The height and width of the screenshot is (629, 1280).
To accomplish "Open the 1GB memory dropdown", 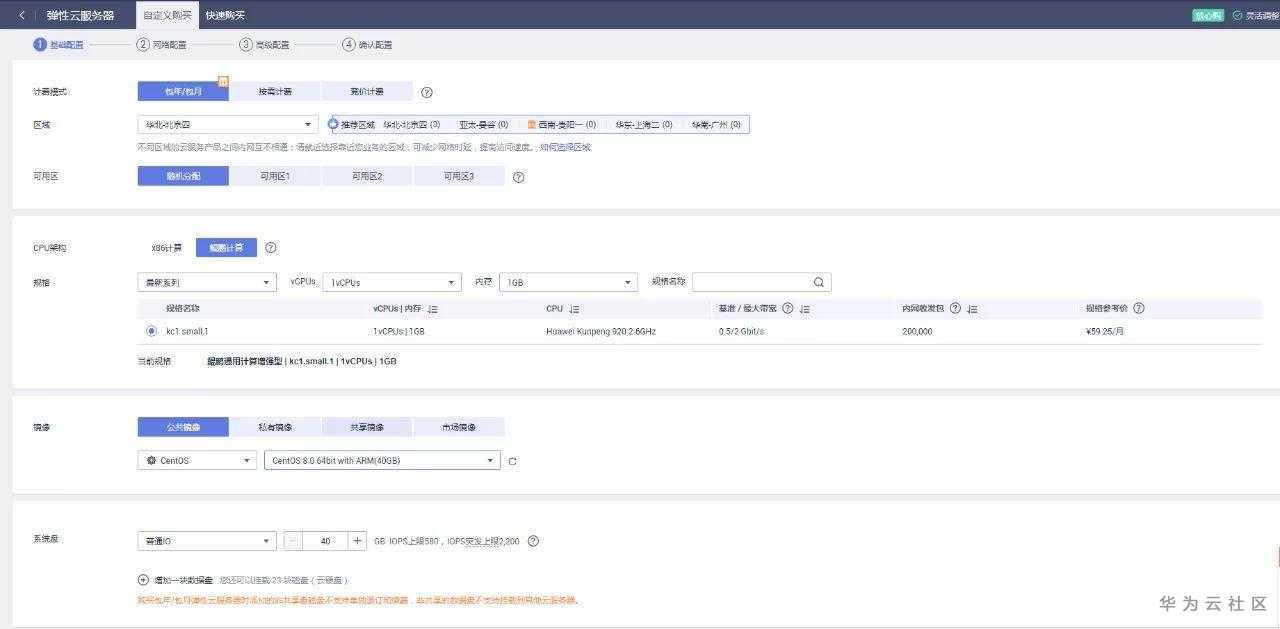I will [x=568, y=282].
